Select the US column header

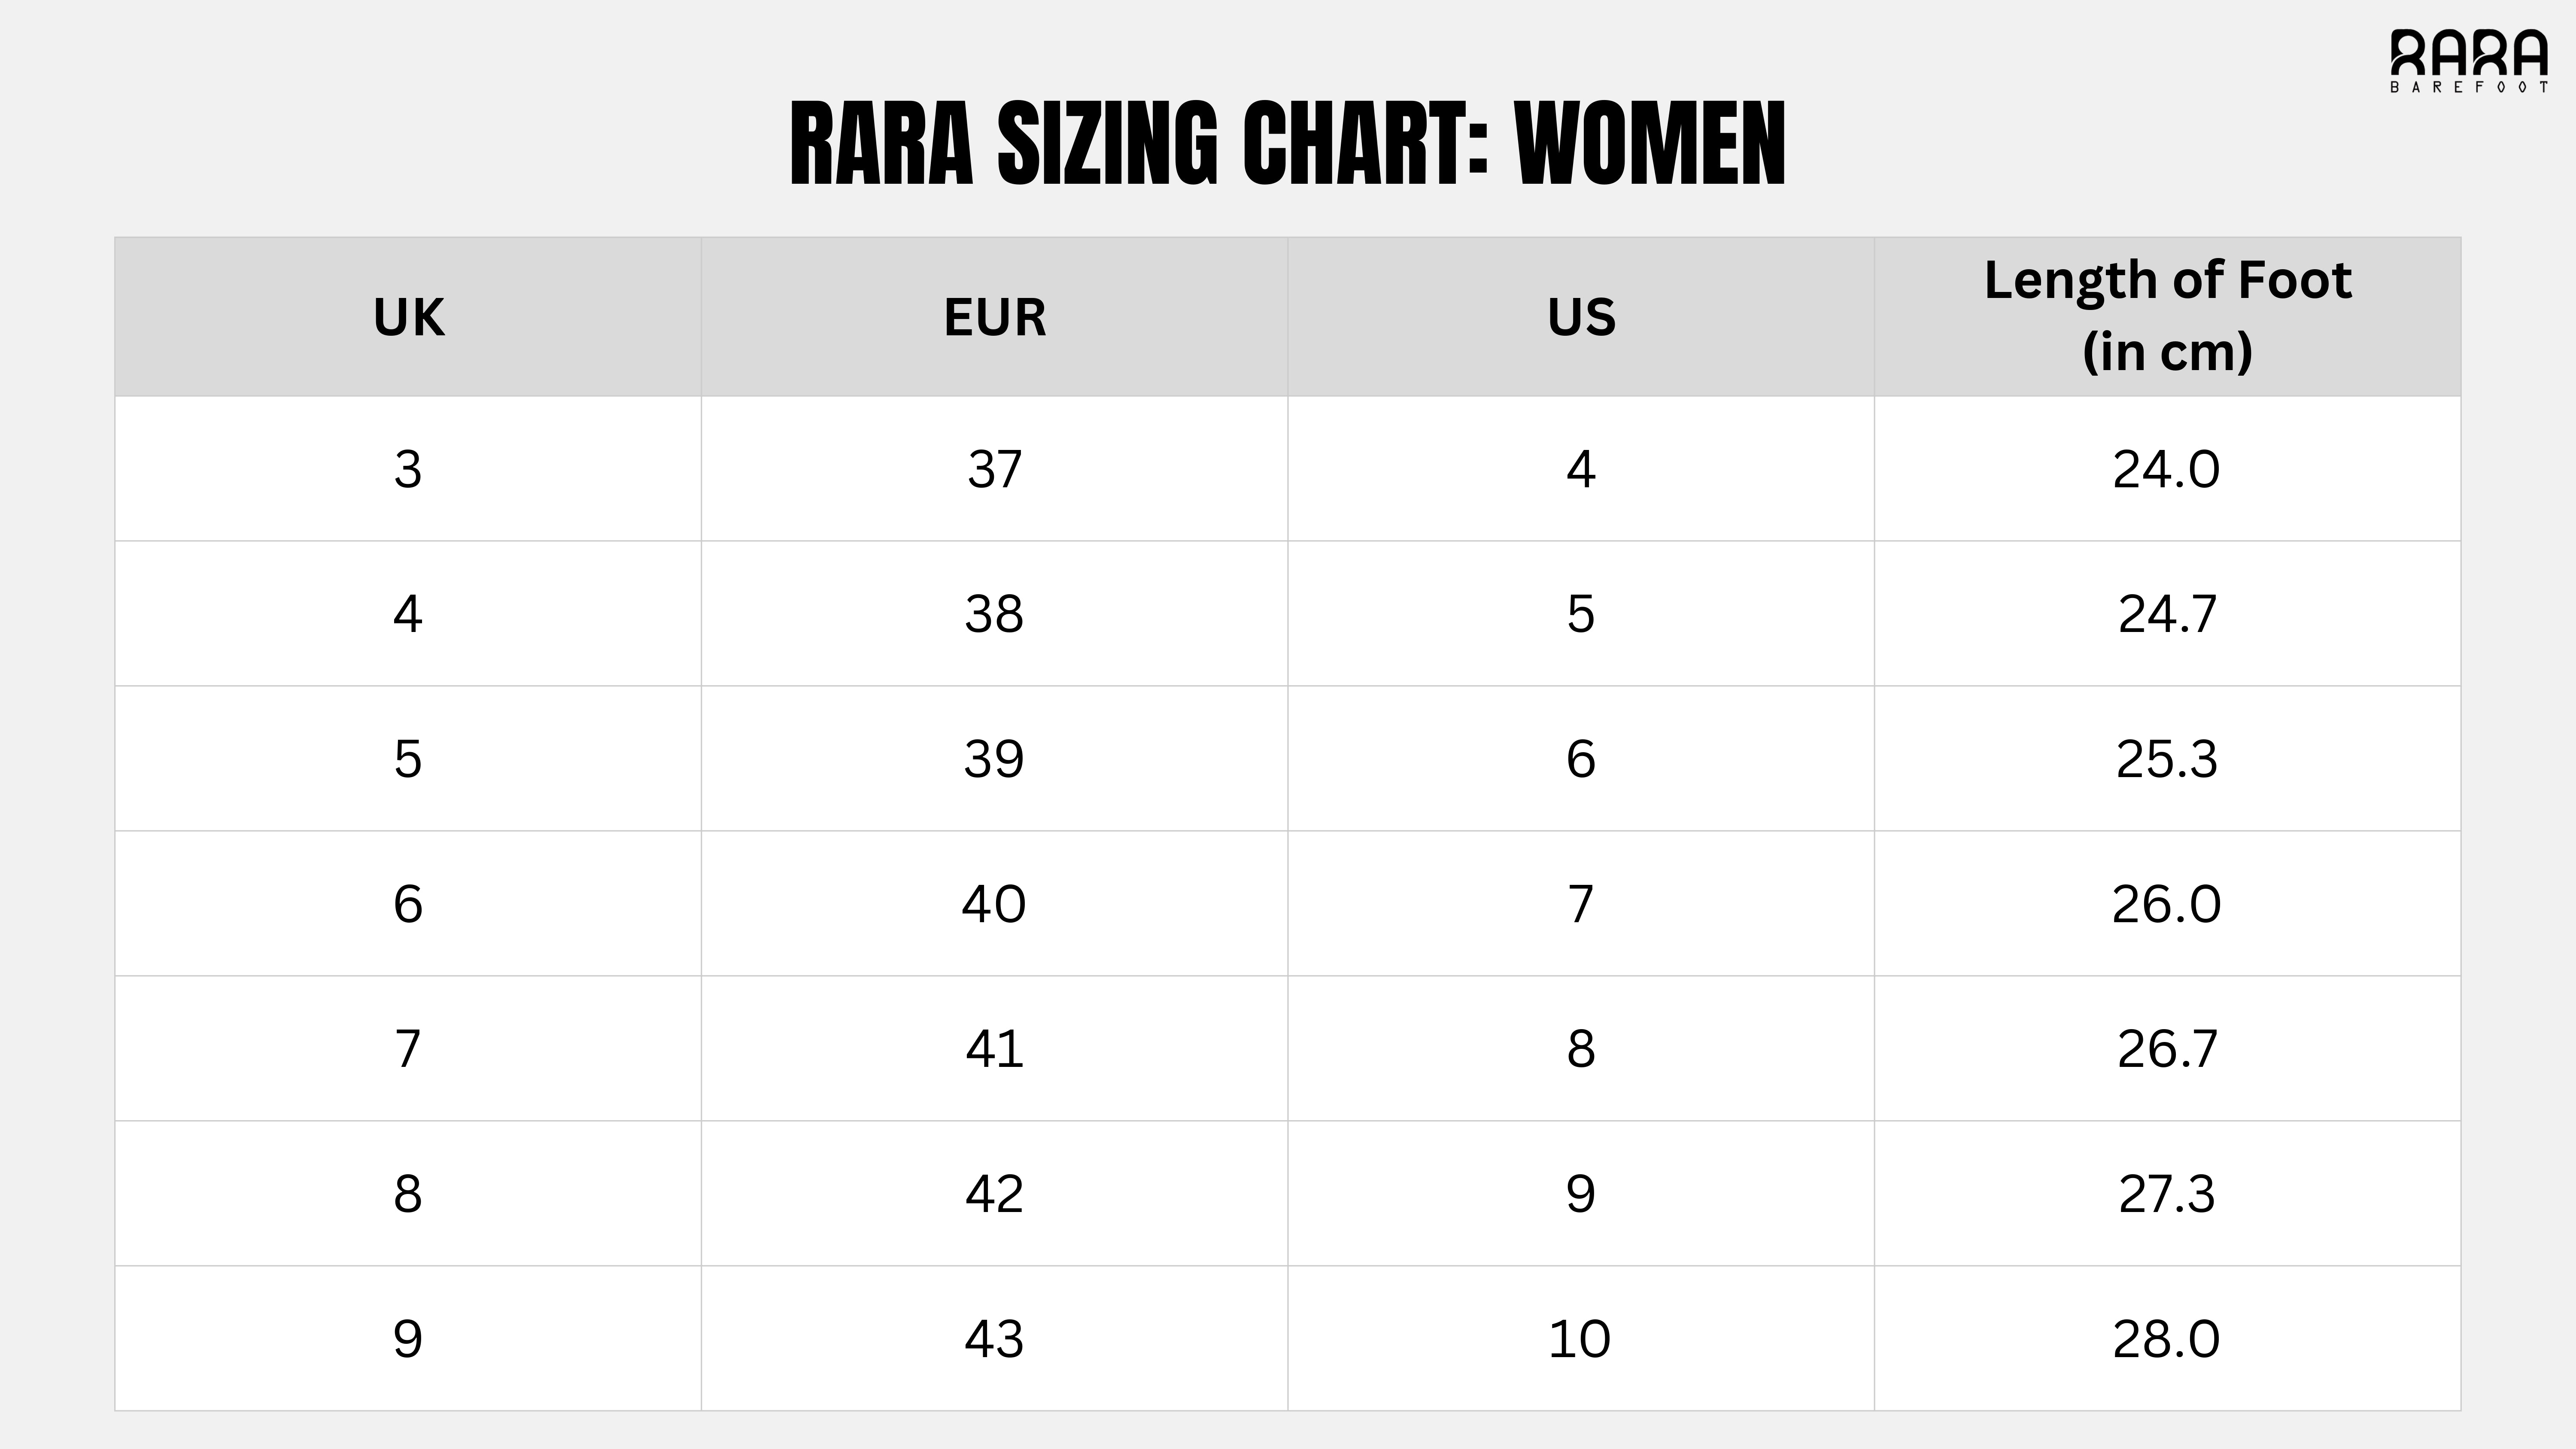(1581, 317)
